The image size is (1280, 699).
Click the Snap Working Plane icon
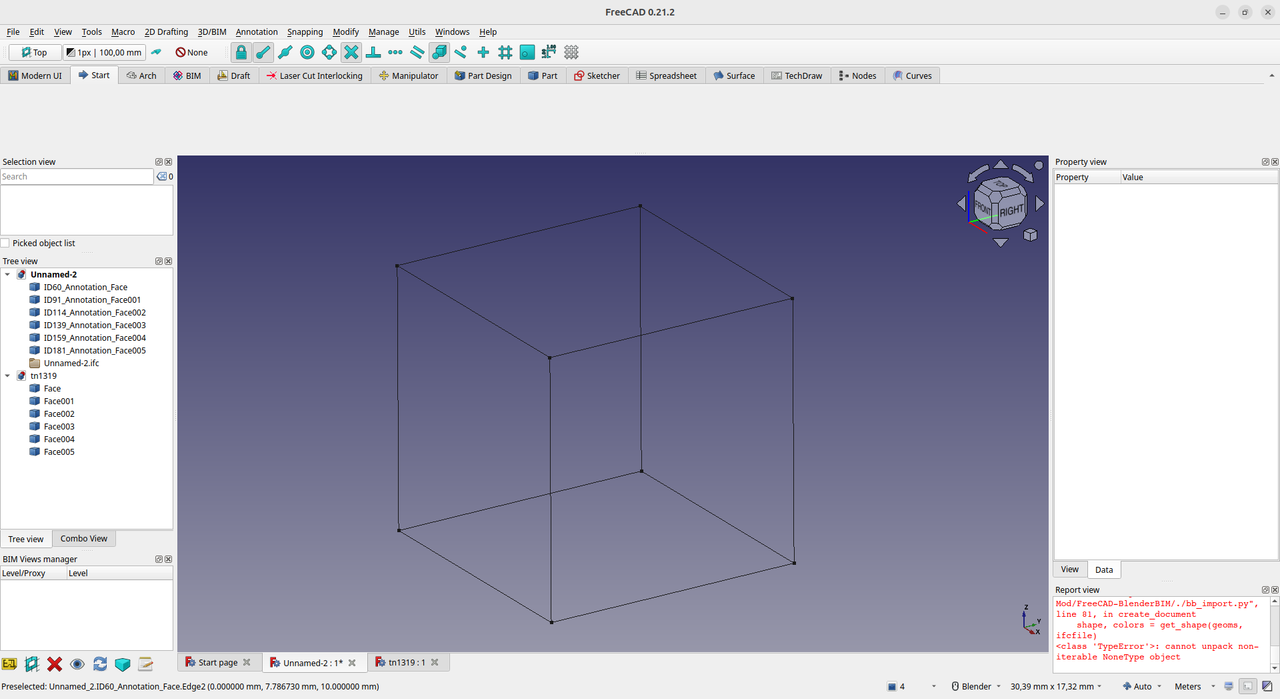click(527, 52)
